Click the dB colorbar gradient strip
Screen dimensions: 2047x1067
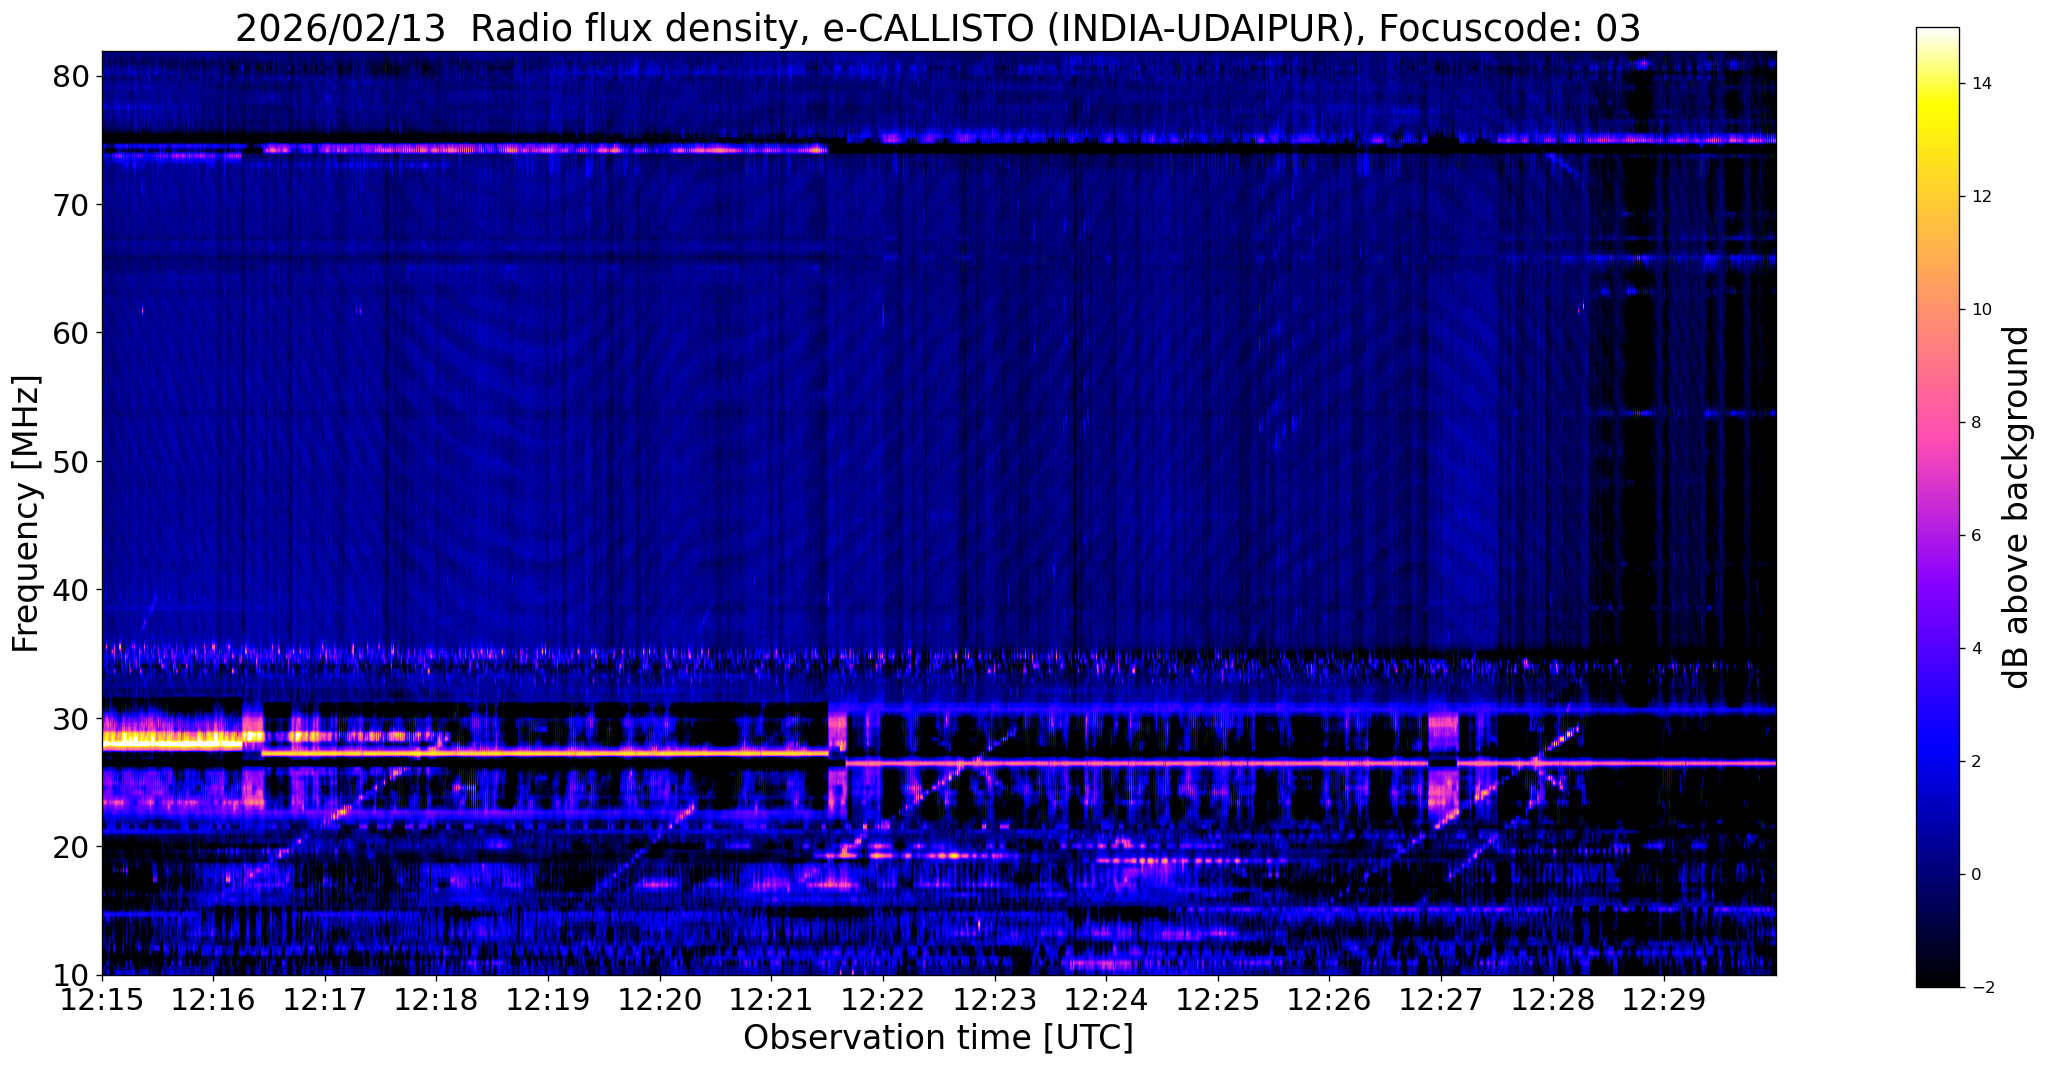(1937, 507)
